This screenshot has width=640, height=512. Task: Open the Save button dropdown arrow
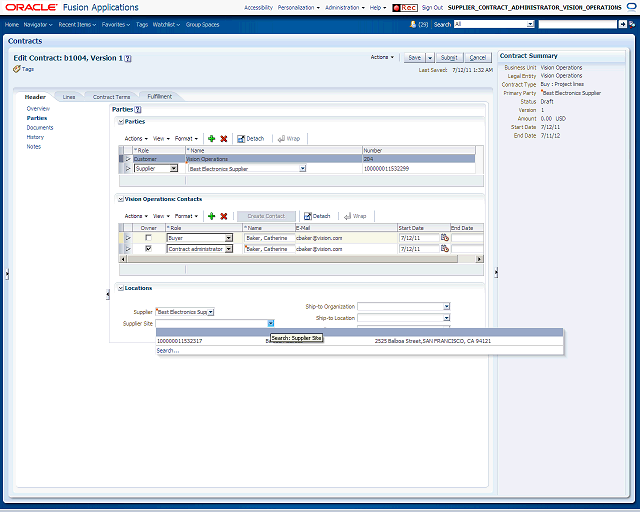(x=430, y=58)
